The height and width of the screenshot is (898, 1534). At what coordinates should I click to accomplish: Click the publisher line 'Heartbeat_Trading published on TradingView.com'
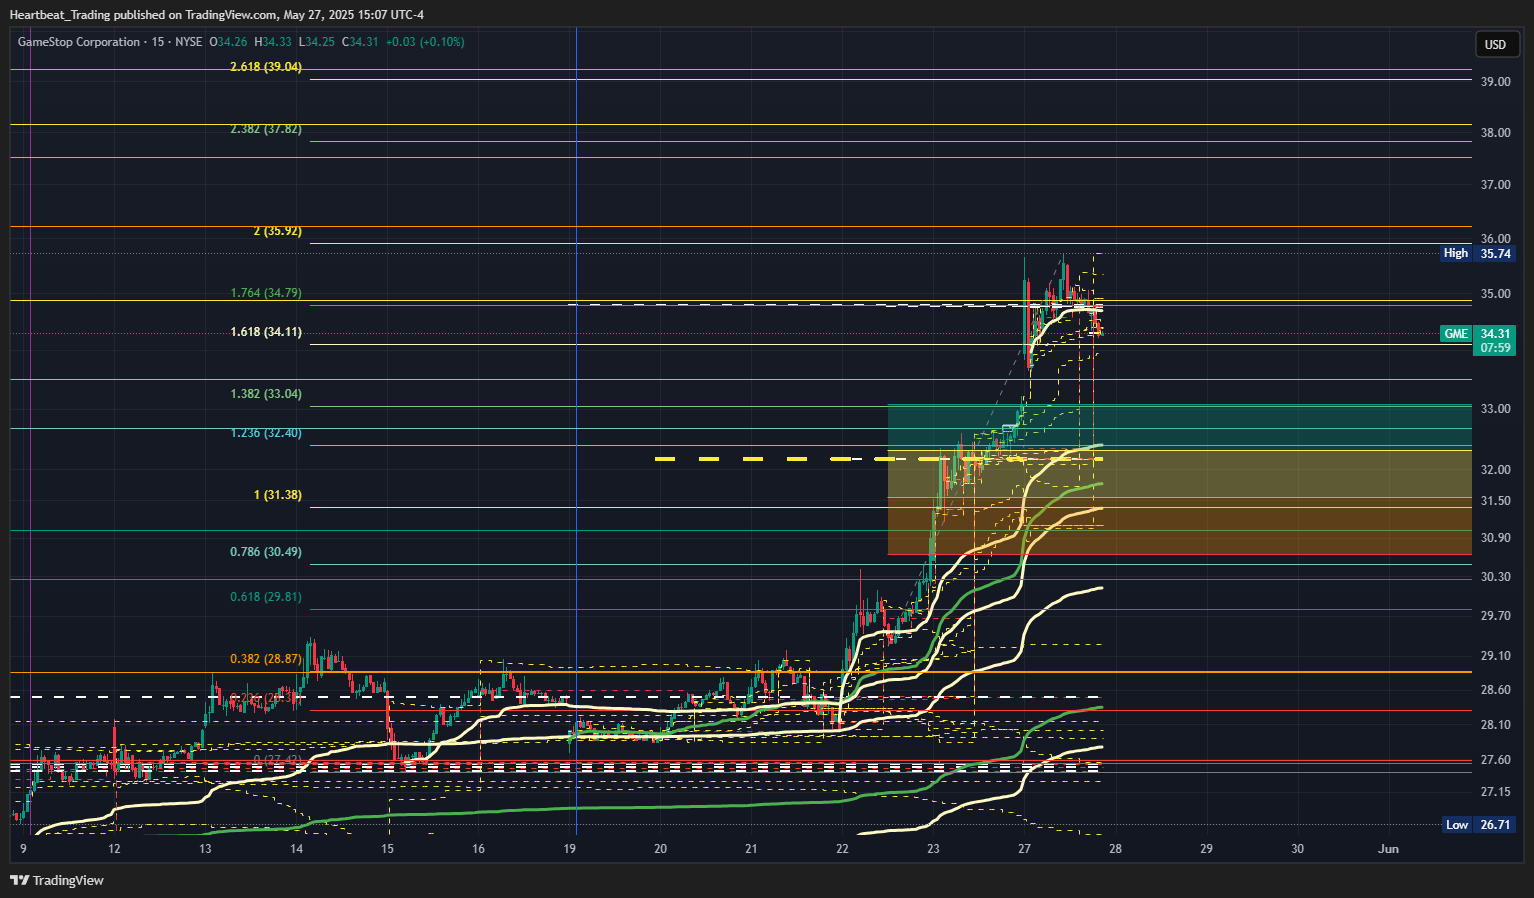coord(143,15)
